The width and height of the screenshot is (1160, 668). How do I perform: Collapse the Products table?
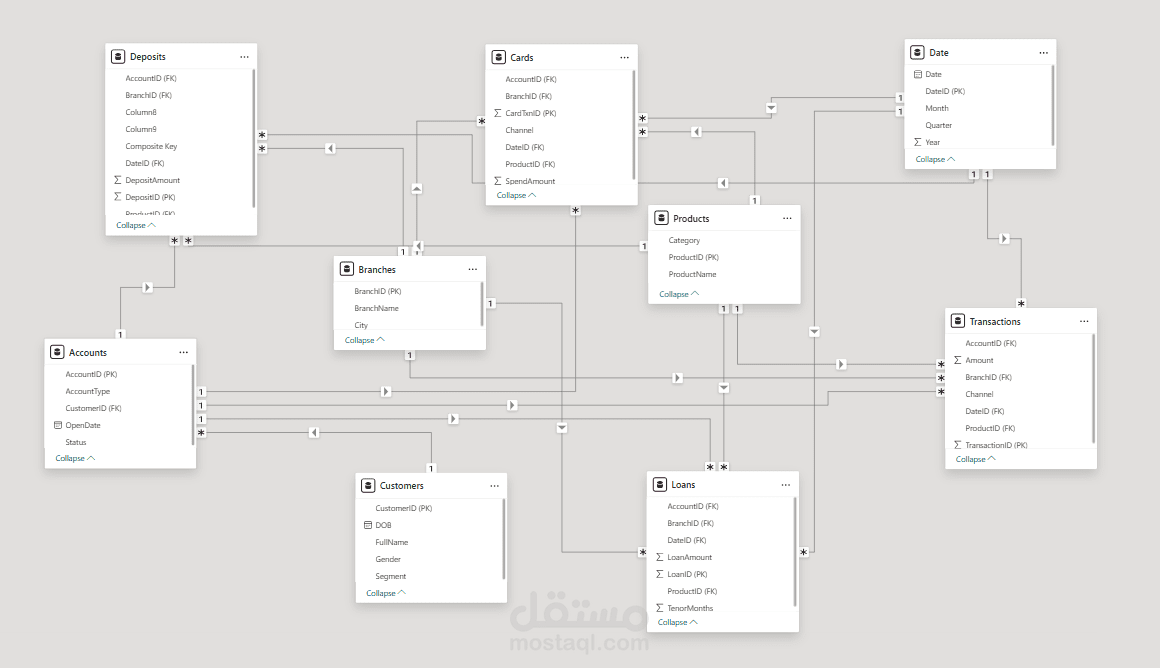click(677, 293)
